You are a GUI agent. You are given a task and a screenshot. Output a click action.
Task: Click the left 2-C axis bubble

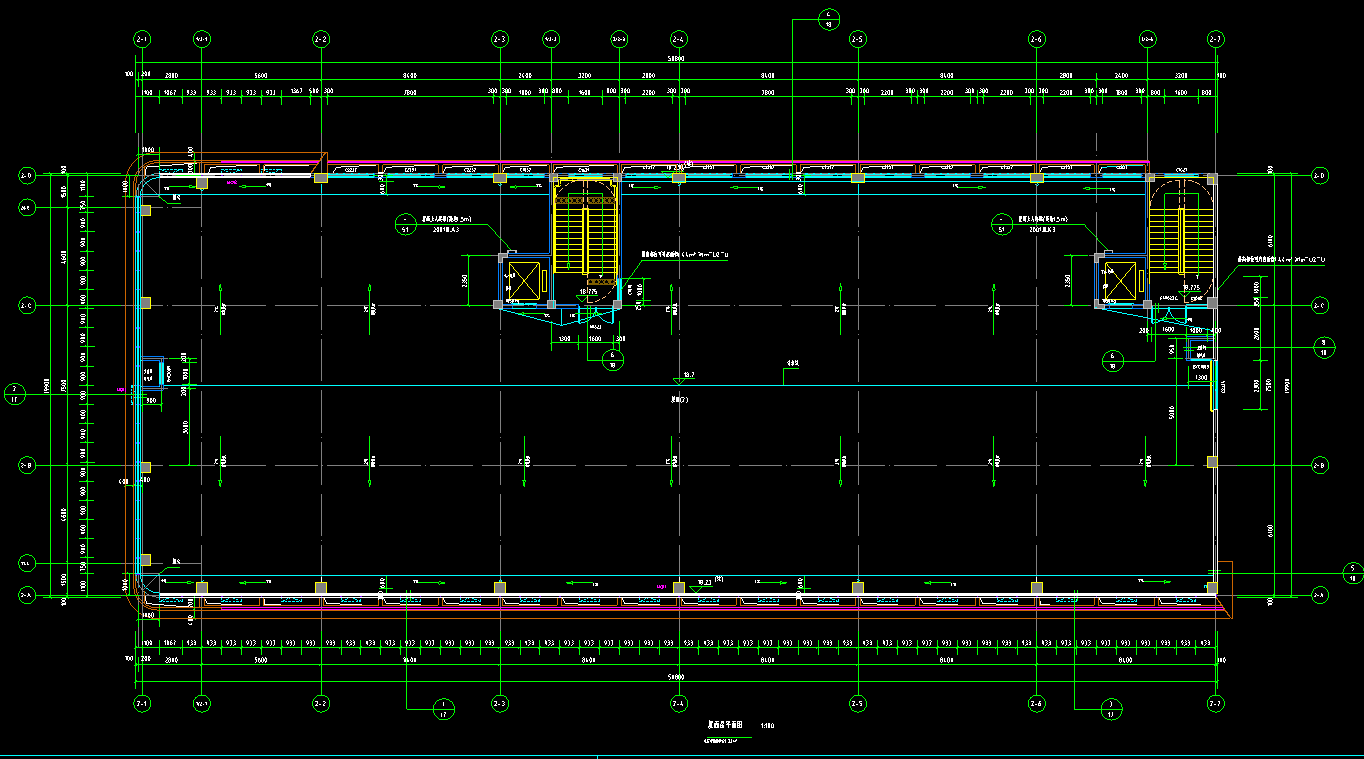tap(27, 304)
